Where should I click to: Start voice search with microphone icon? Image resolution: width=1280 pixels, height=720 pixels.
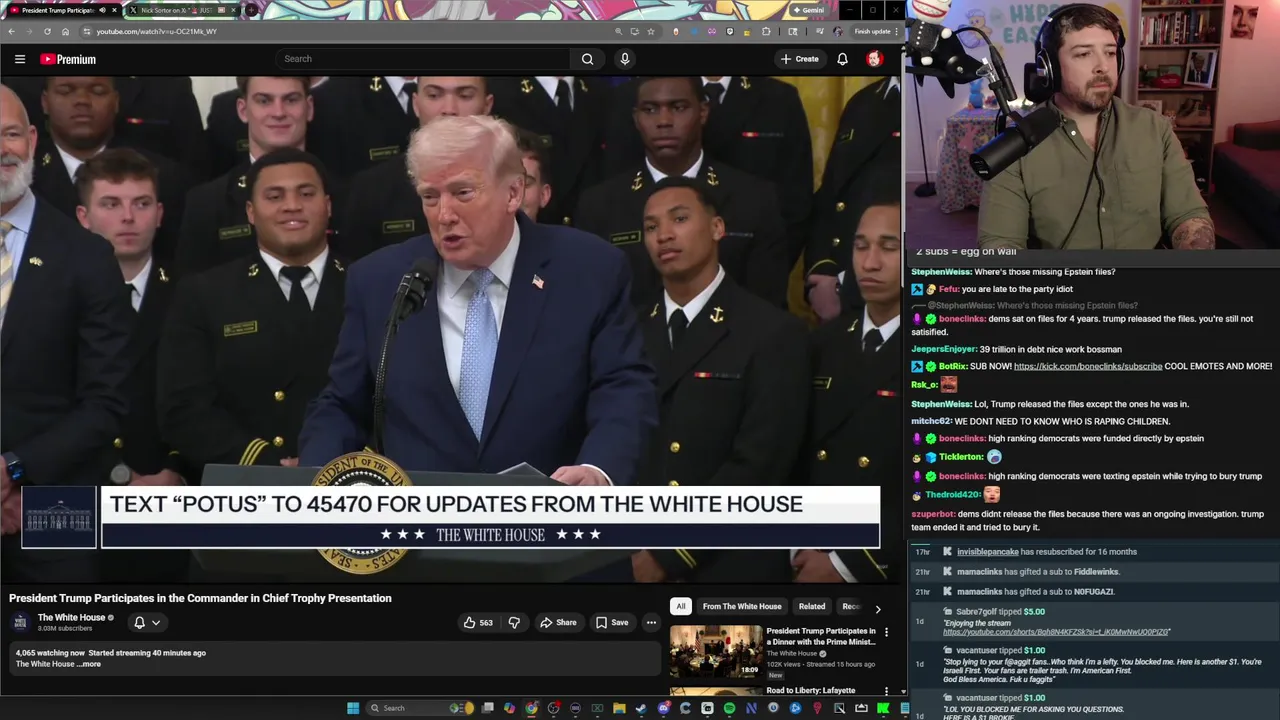[x=625, y=59]
